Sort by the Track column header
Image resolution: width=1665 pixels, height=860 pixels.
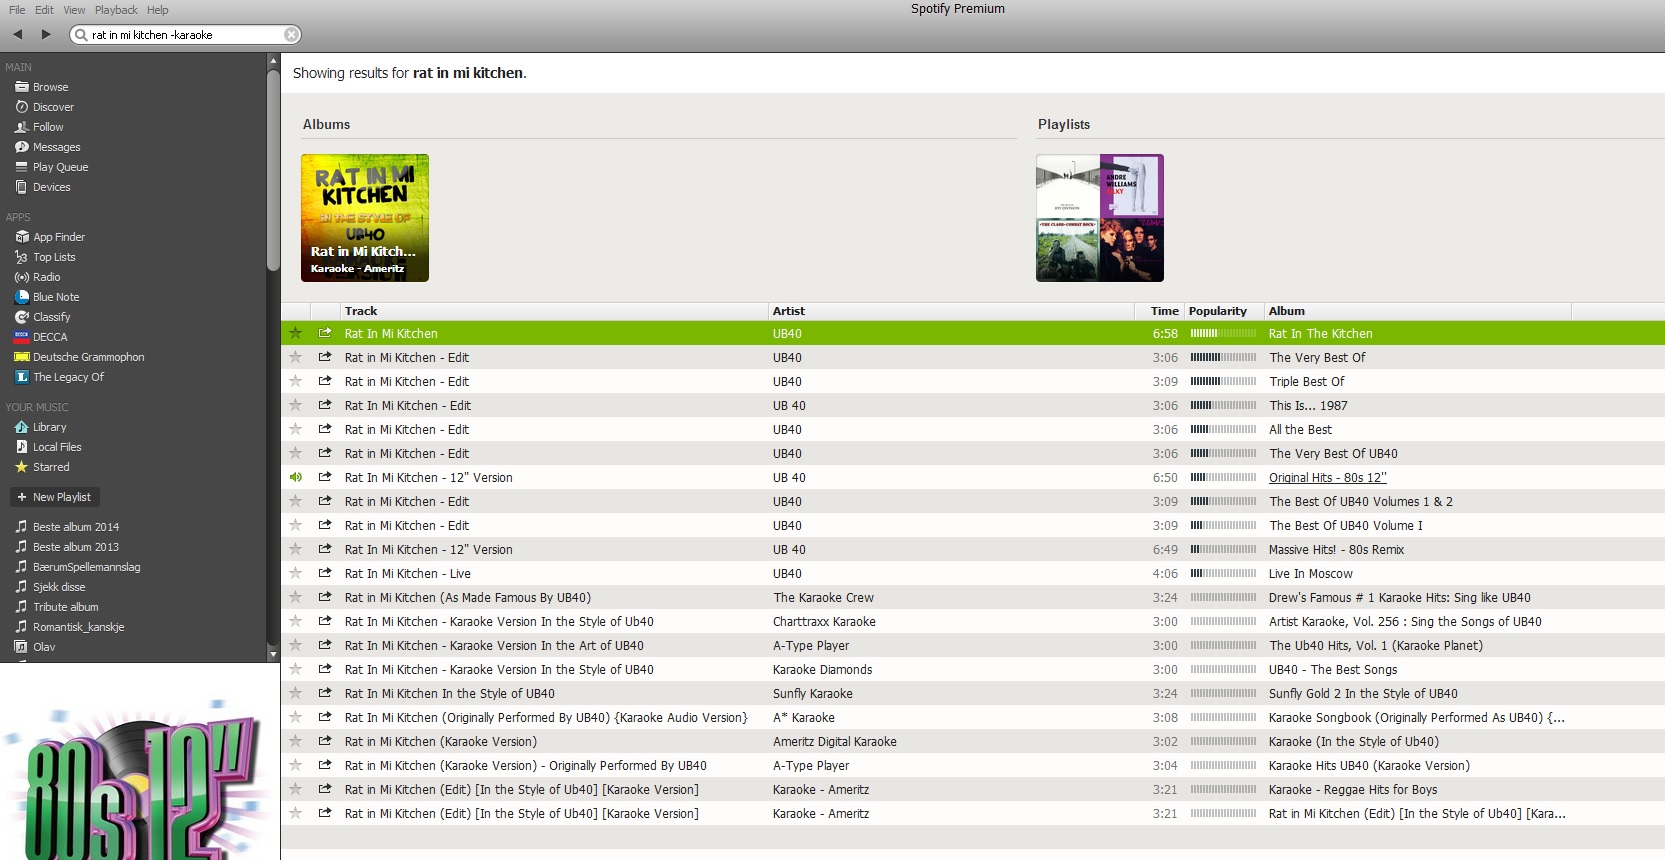pyautogui.click(x=554, y=311)
